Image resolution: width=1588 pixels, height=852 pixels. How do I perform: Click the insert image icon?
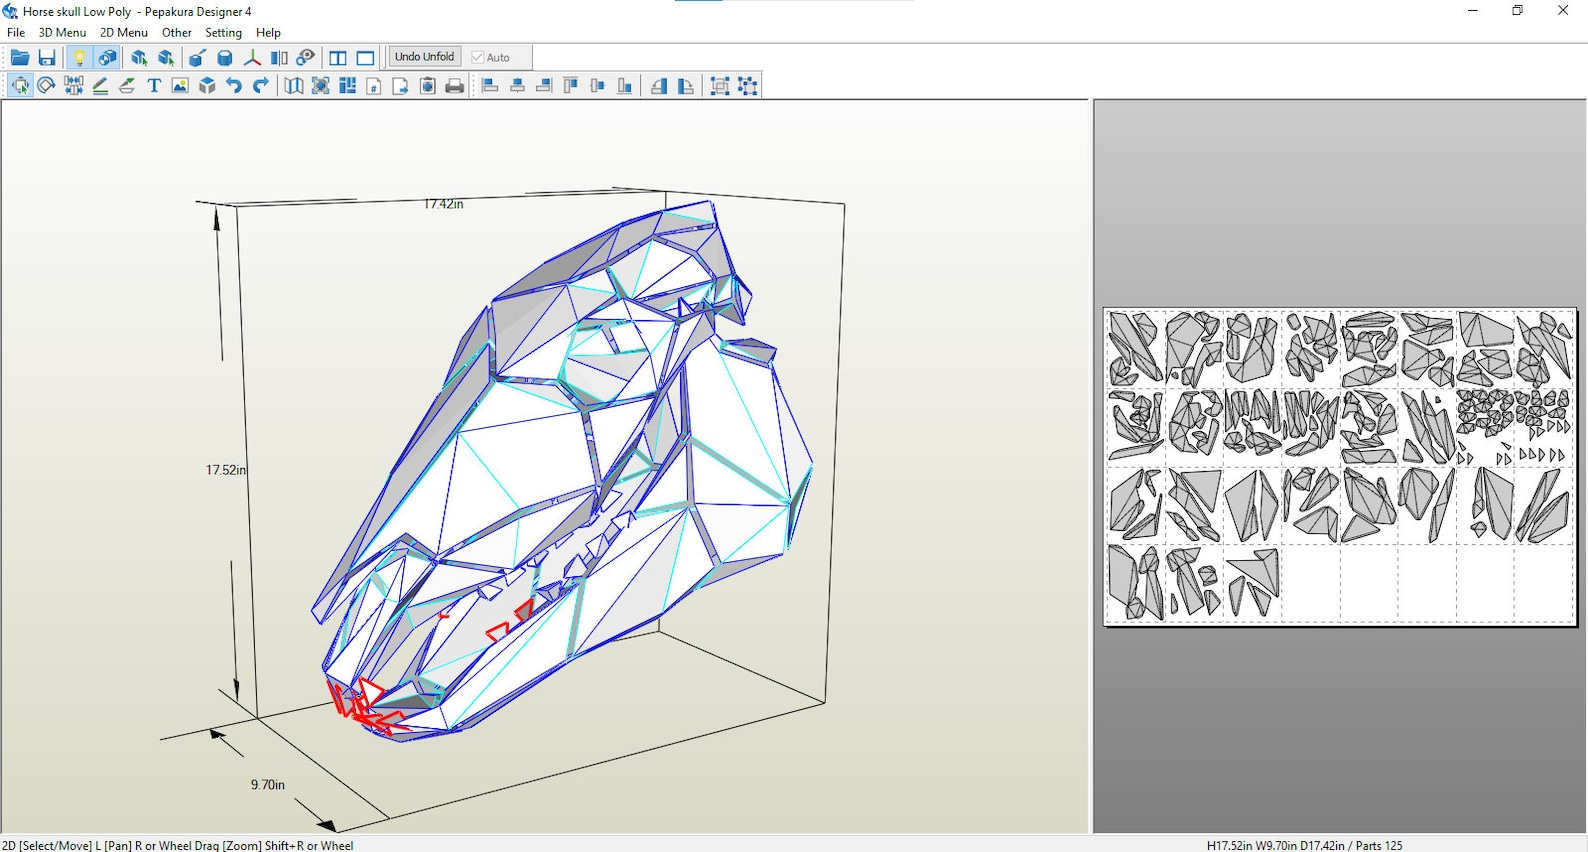(180, 86)
